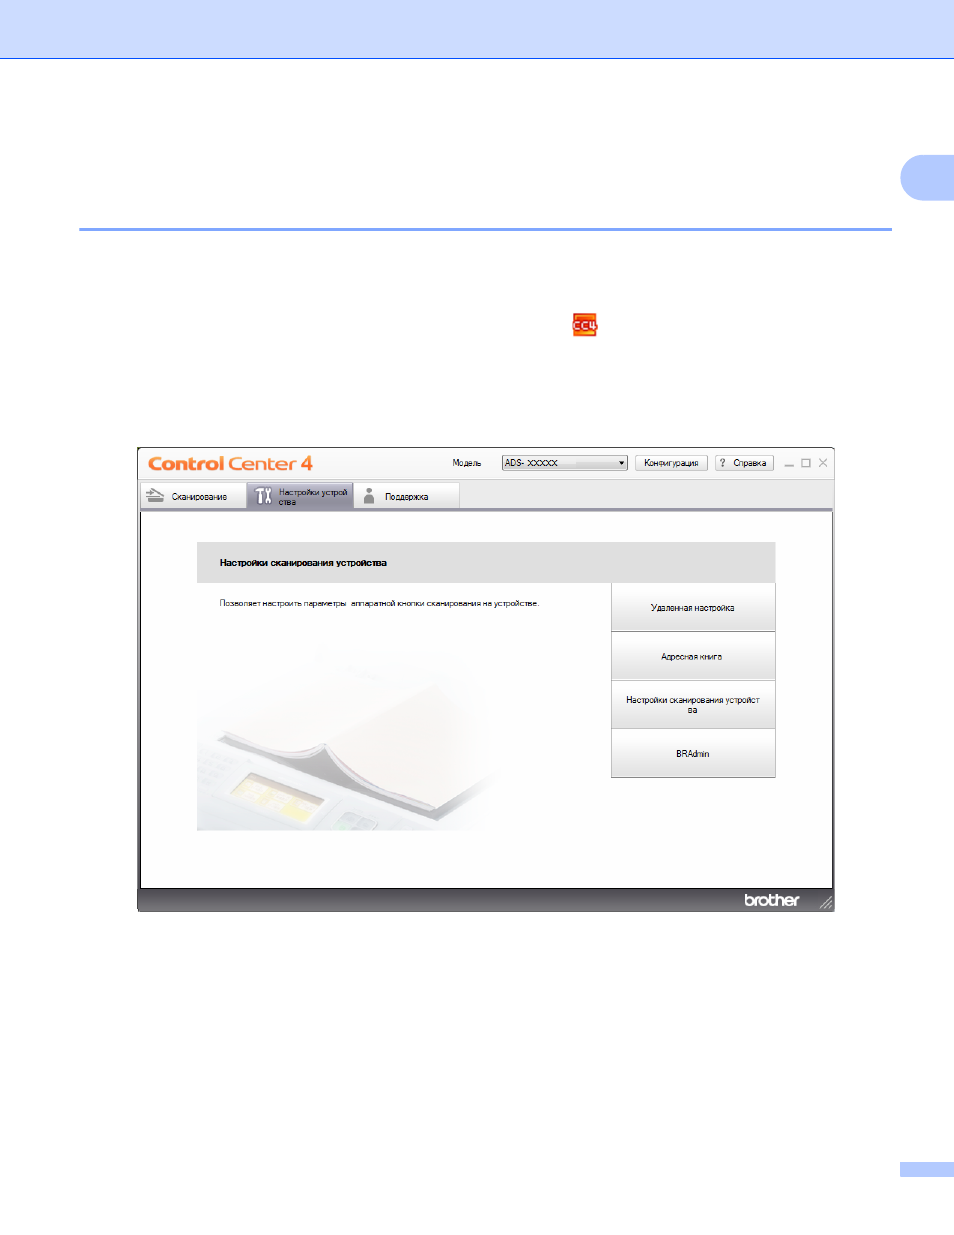The width and height of the screenshot is (954, 1235).
Task: Open Справка help button
Action: click(744, 463)
